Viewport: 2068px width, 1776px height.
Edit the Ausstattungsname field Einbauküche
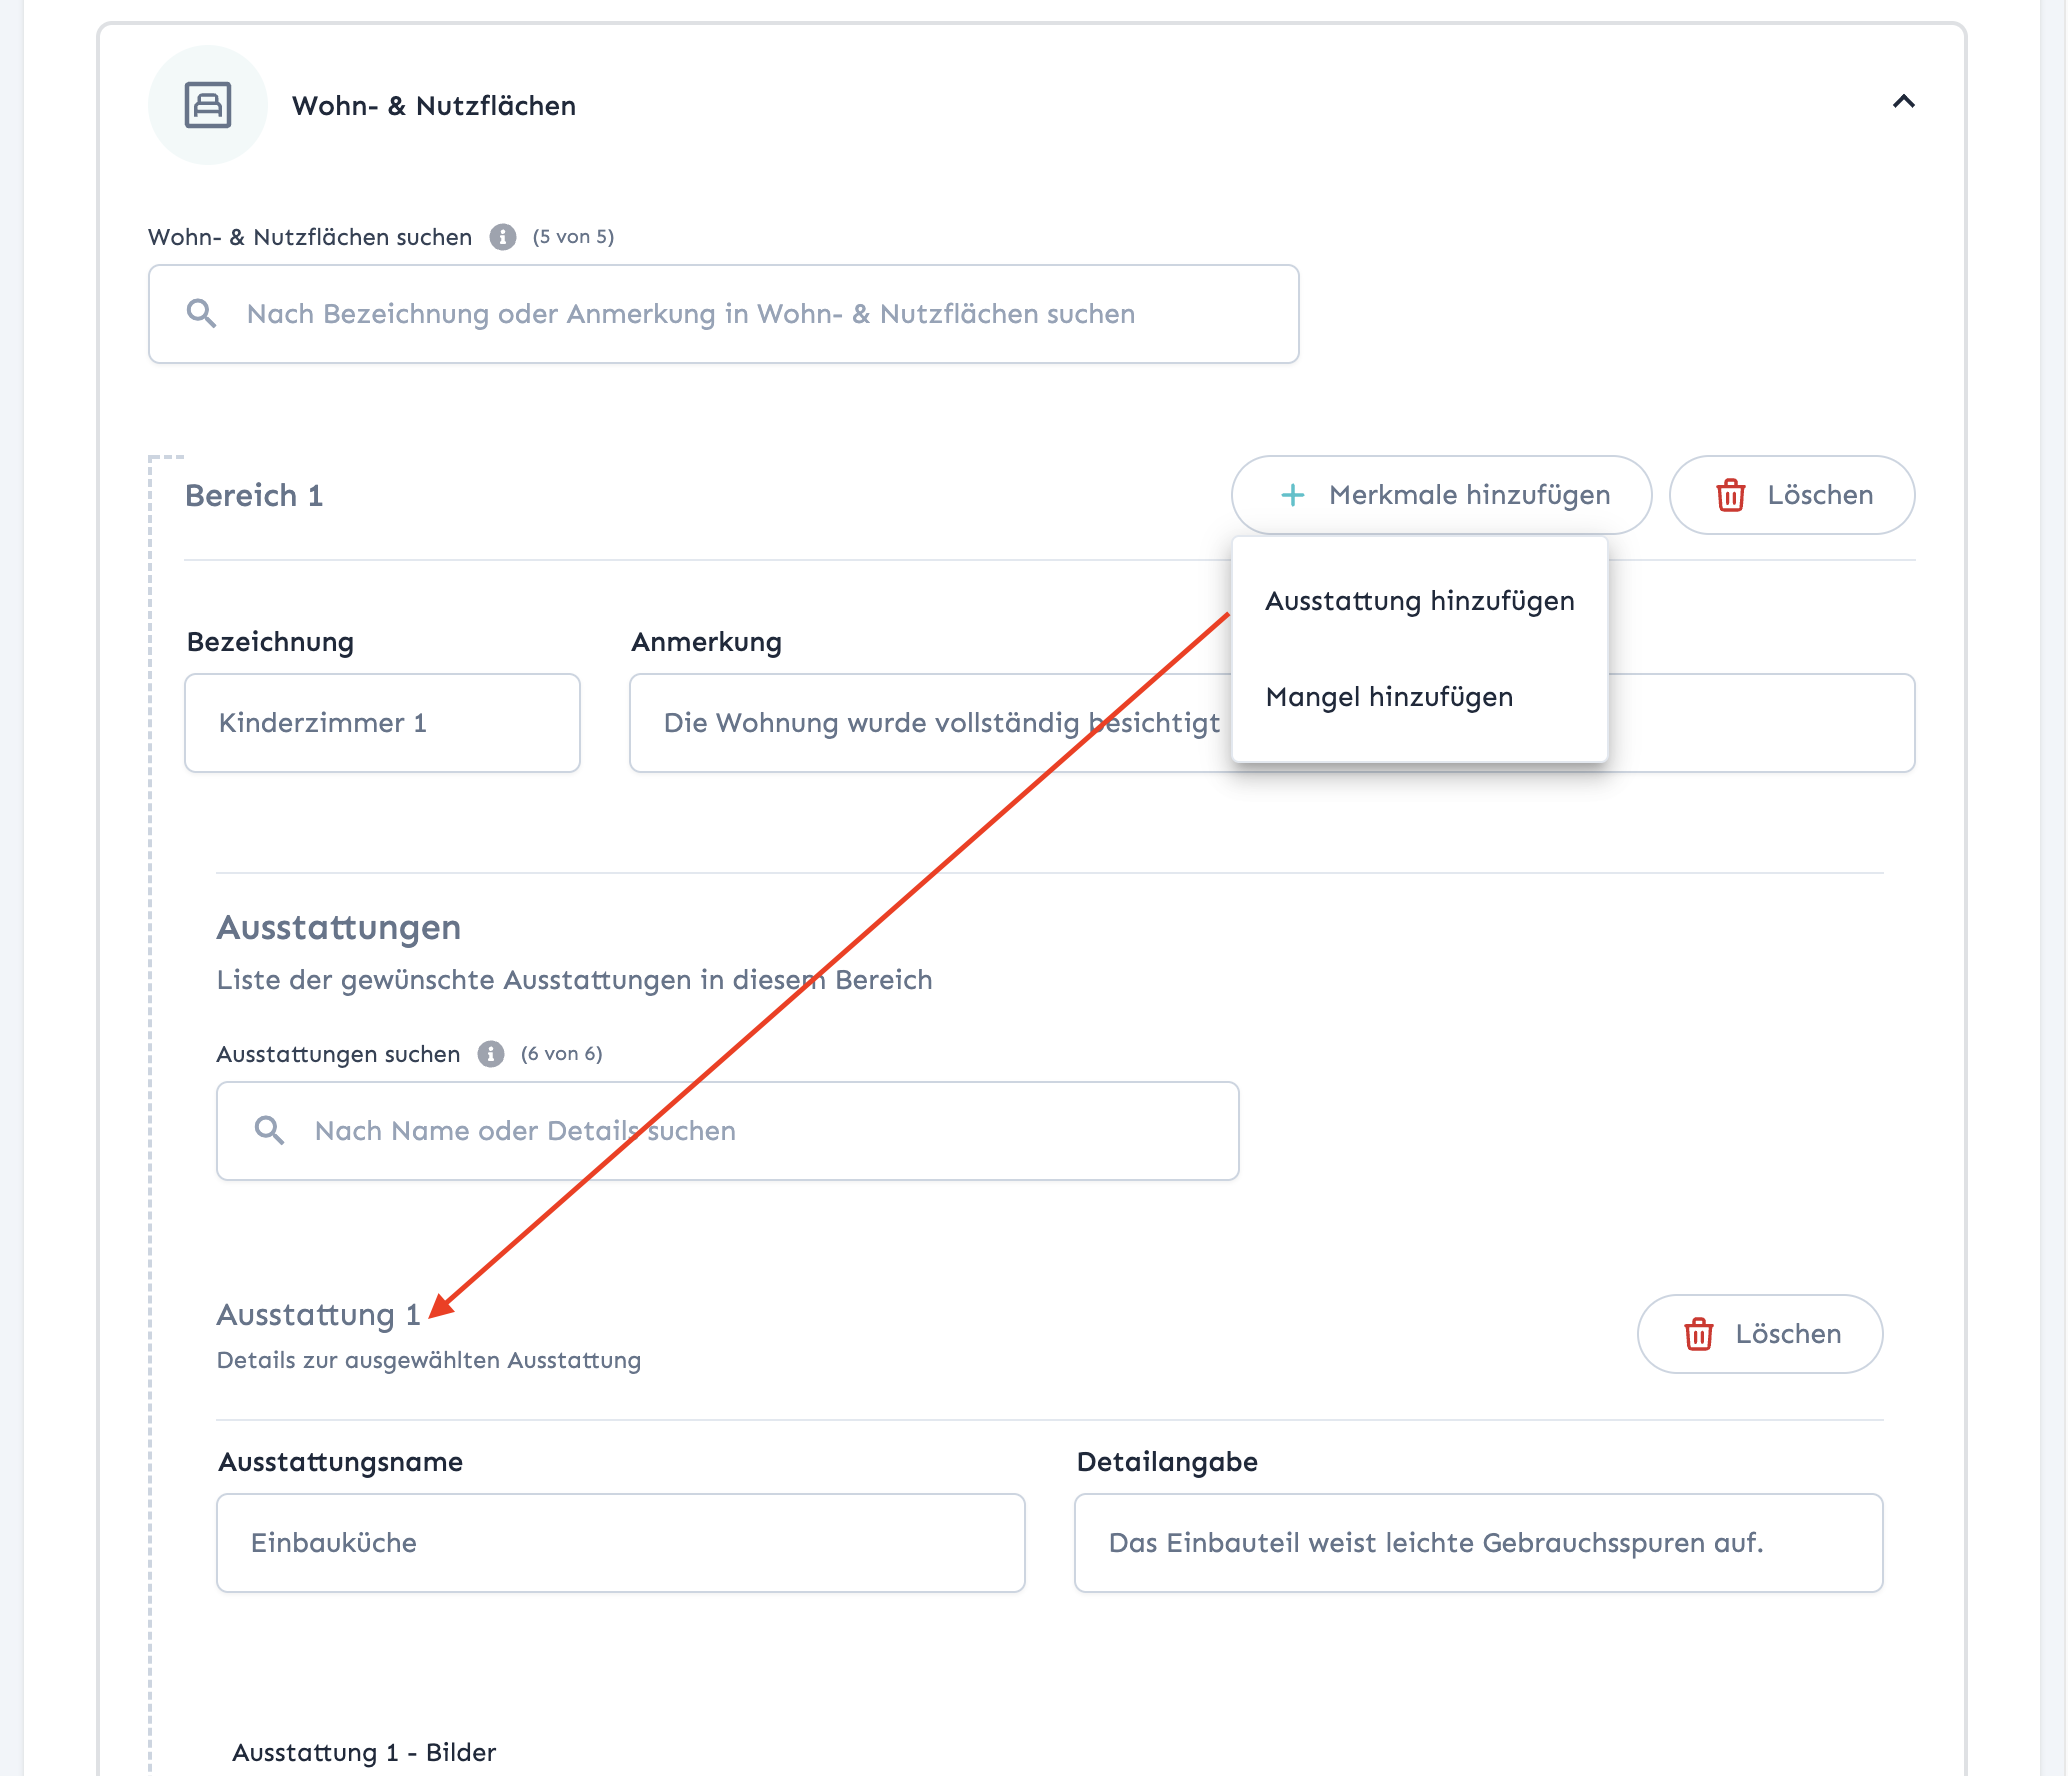(620, 1543)
